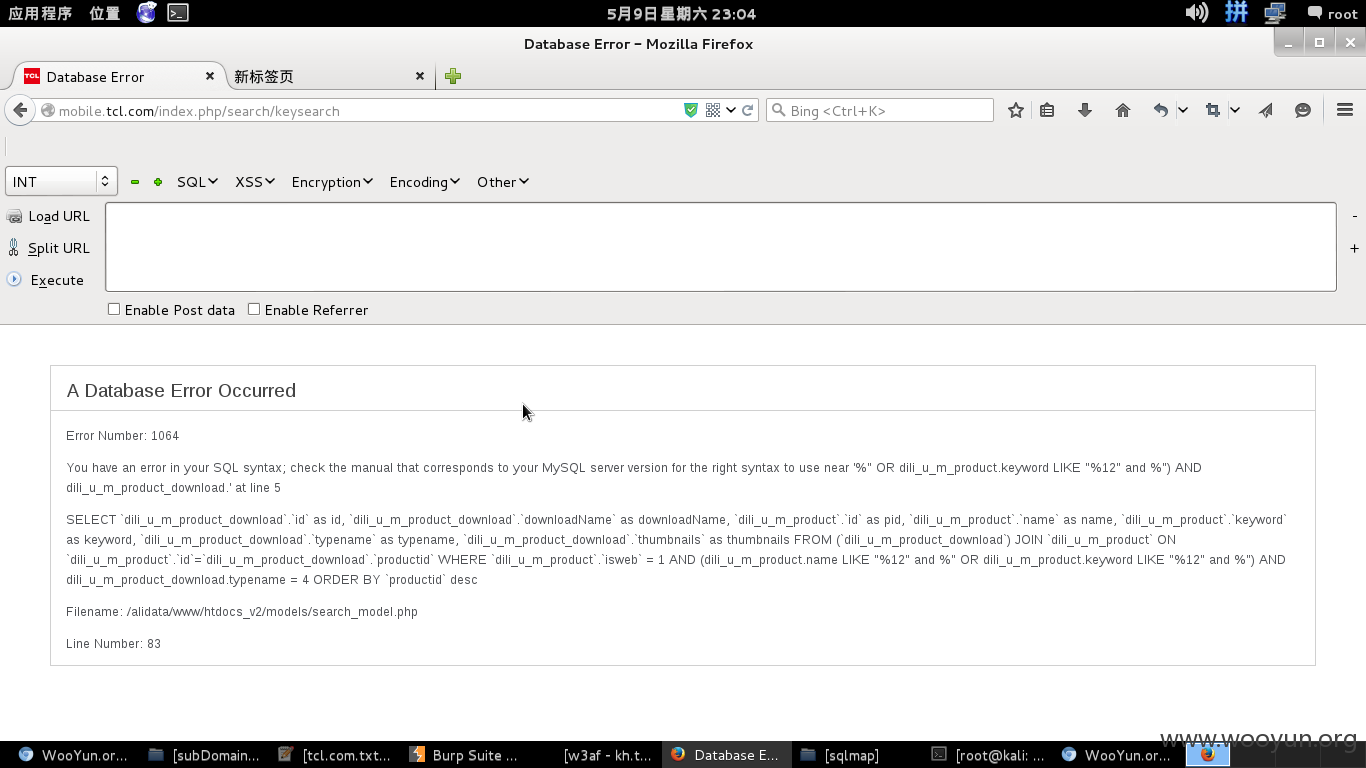Click the green shield security icon
The width and height of the screenshot is (1366, 768).
pos(690,110)
